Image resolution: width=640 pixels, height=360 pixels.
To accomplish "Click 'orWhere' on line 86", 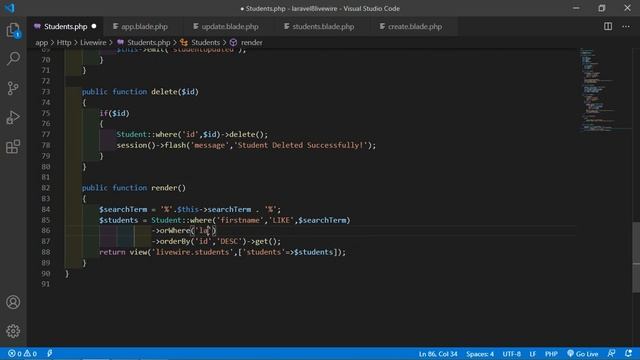I will [175, 231].
